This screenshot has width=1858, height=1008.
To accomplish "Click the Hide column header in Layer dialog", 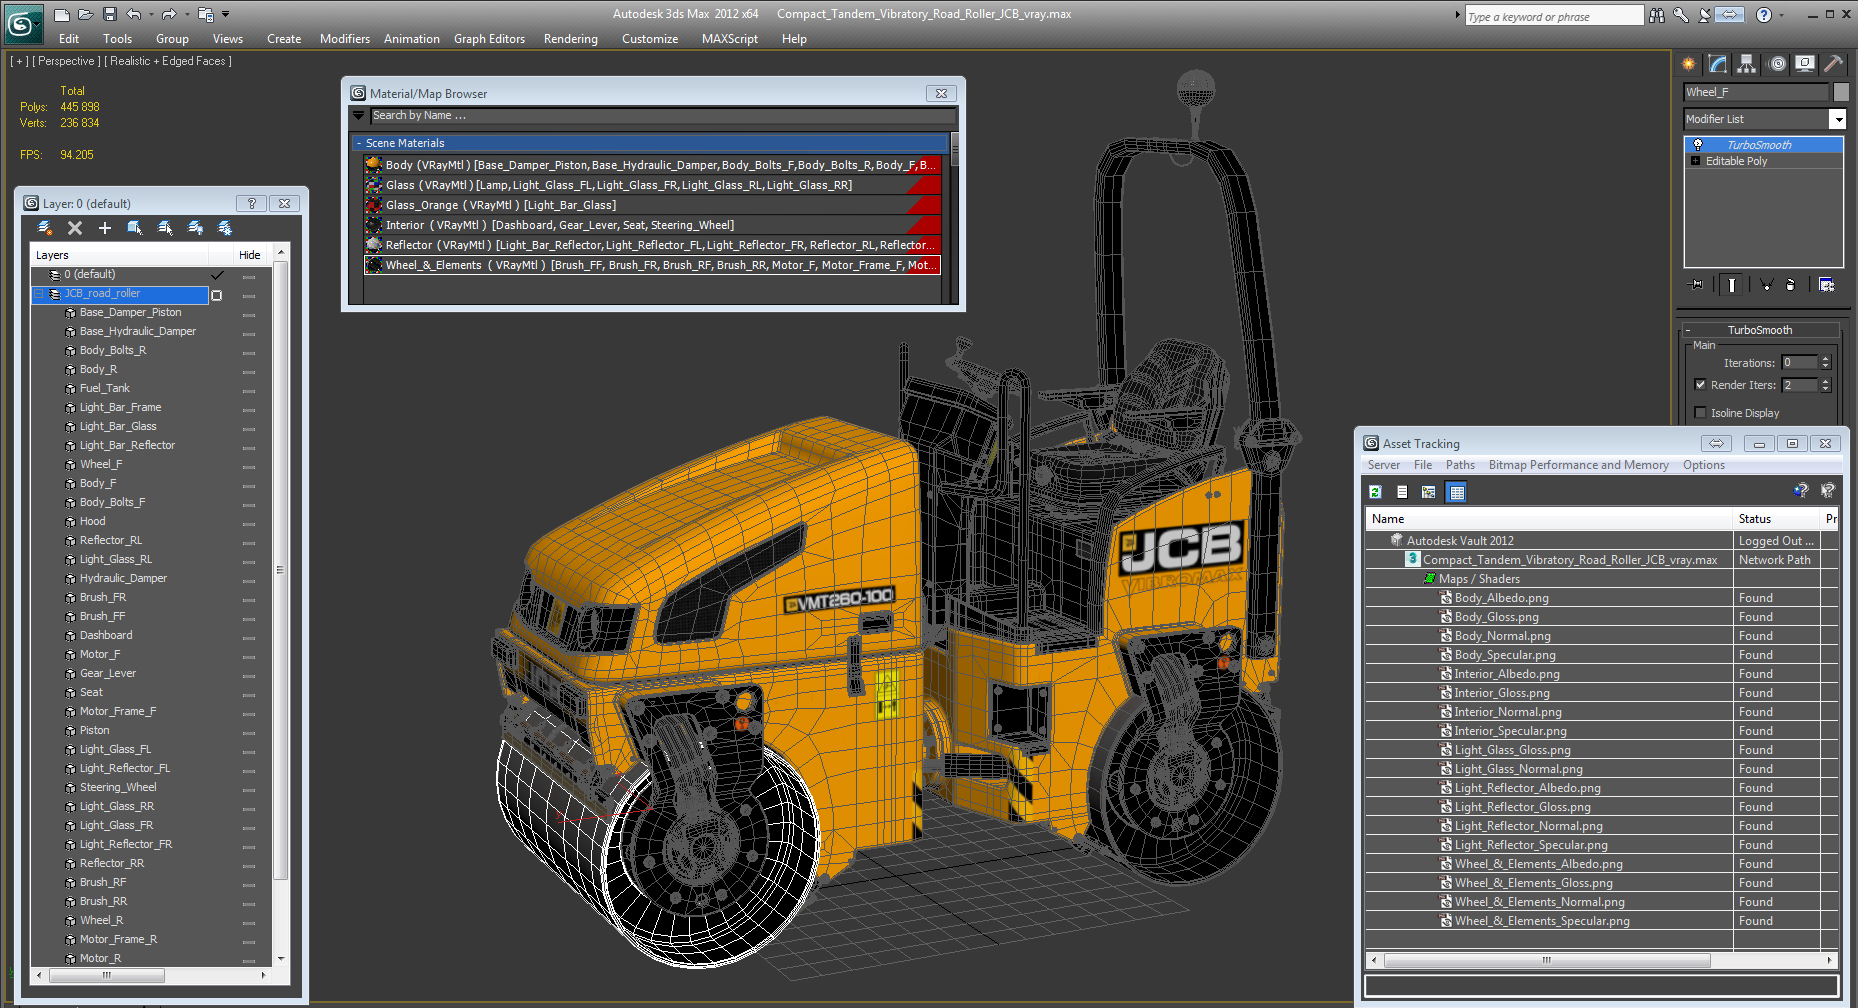I will pos(249,255).
